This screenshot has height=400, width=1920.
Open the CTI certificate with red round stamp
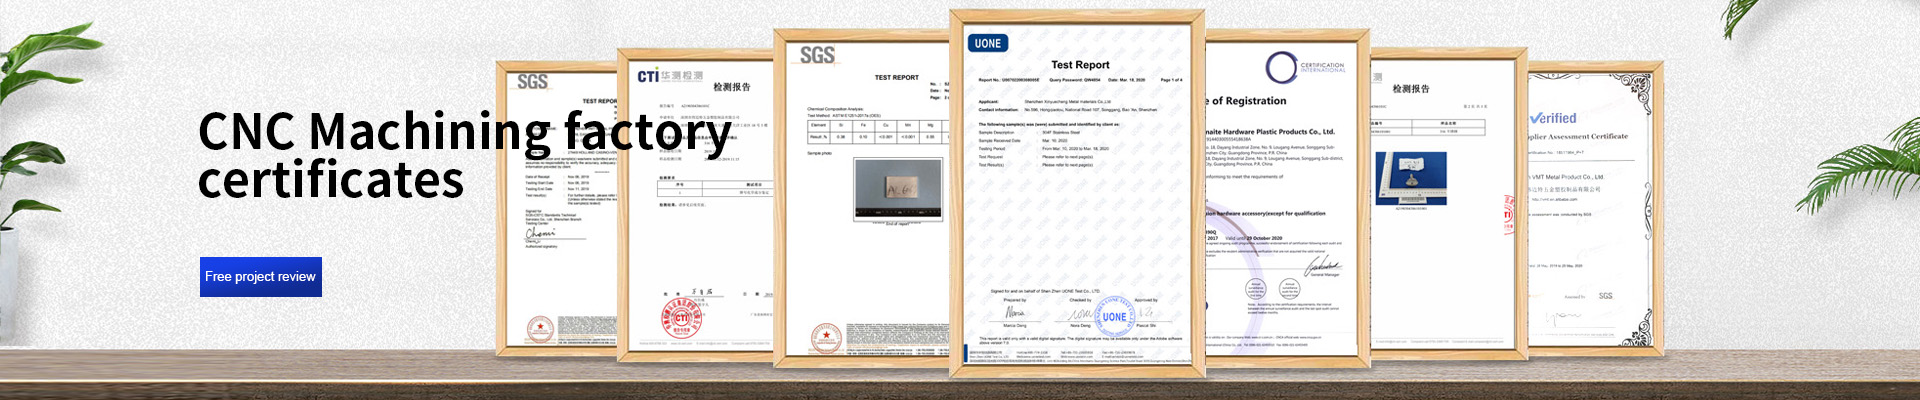695,204
